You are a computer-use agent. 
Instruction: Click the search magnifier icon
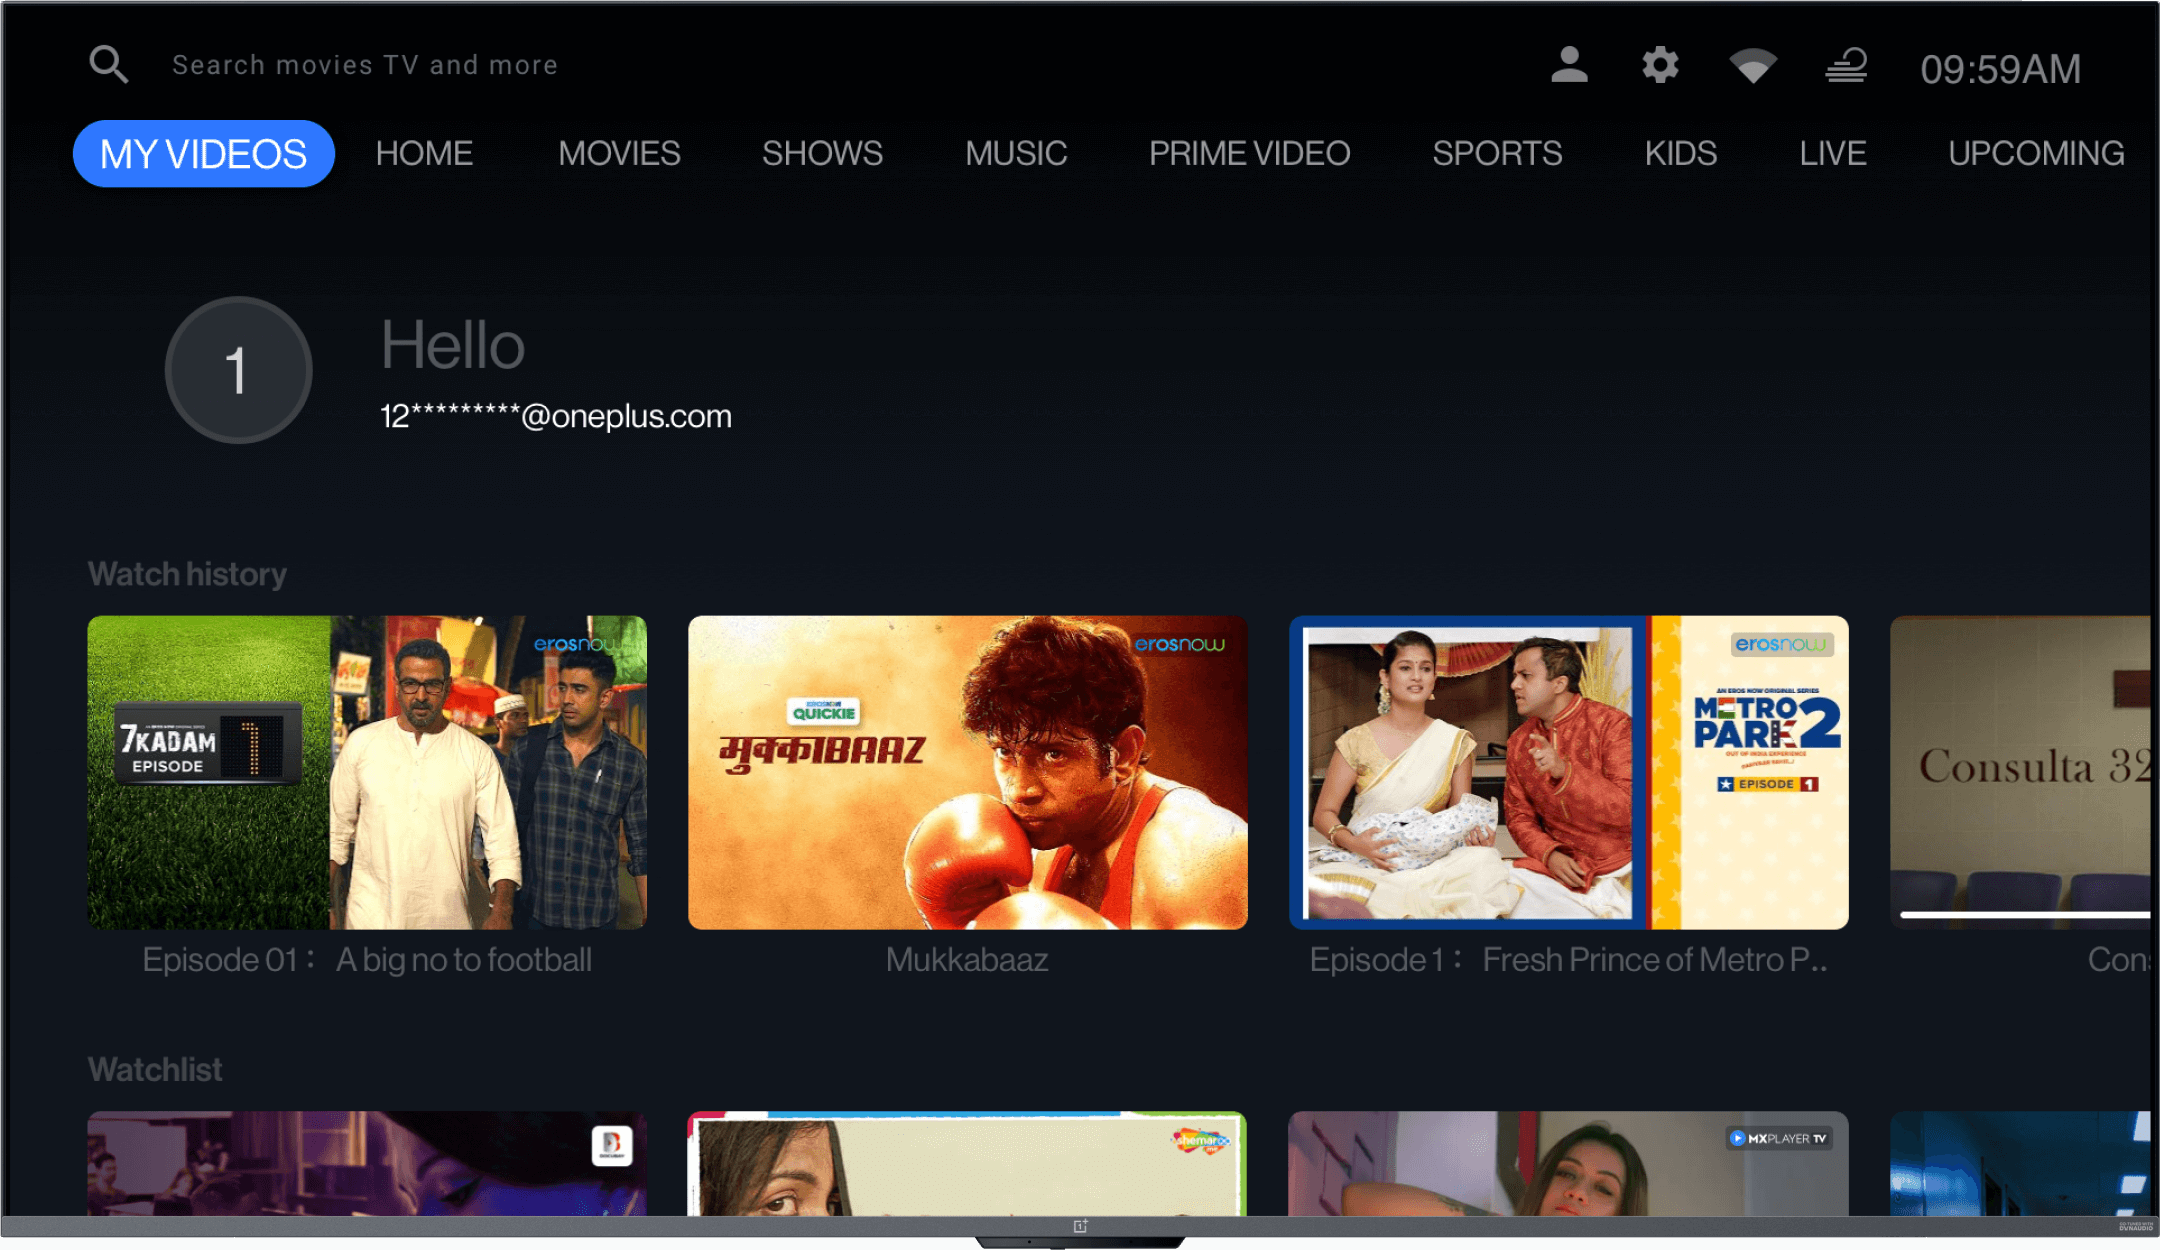tap(108, 65)
